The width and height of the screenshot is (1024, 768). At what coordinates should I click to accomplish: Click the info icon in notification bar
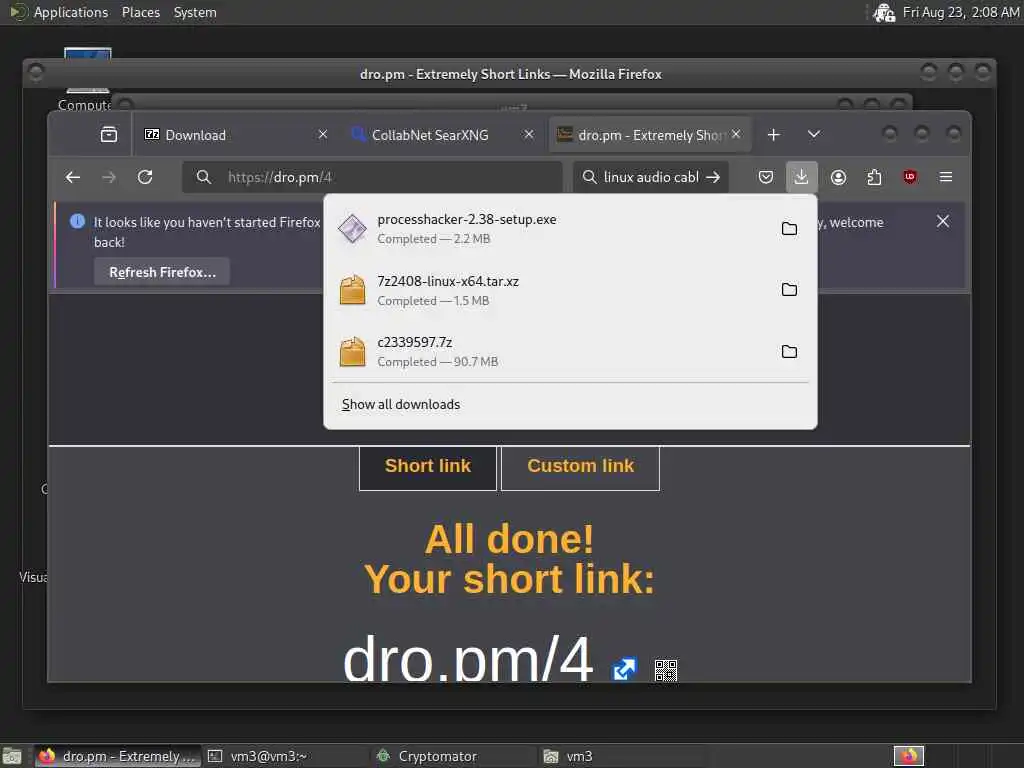pos(77,221)
